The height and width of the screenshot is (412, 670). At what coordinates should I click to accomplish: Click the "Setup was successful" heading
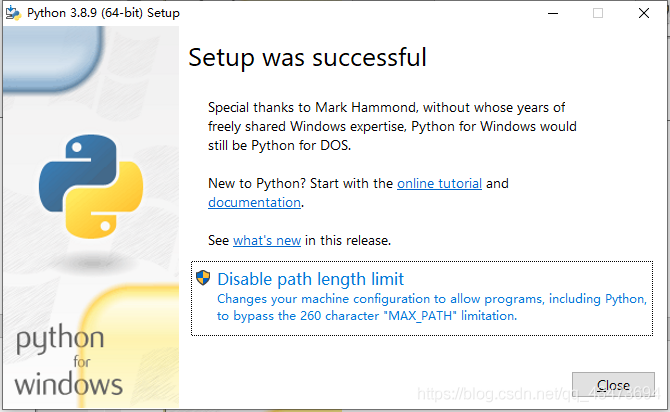pos(307,57)
